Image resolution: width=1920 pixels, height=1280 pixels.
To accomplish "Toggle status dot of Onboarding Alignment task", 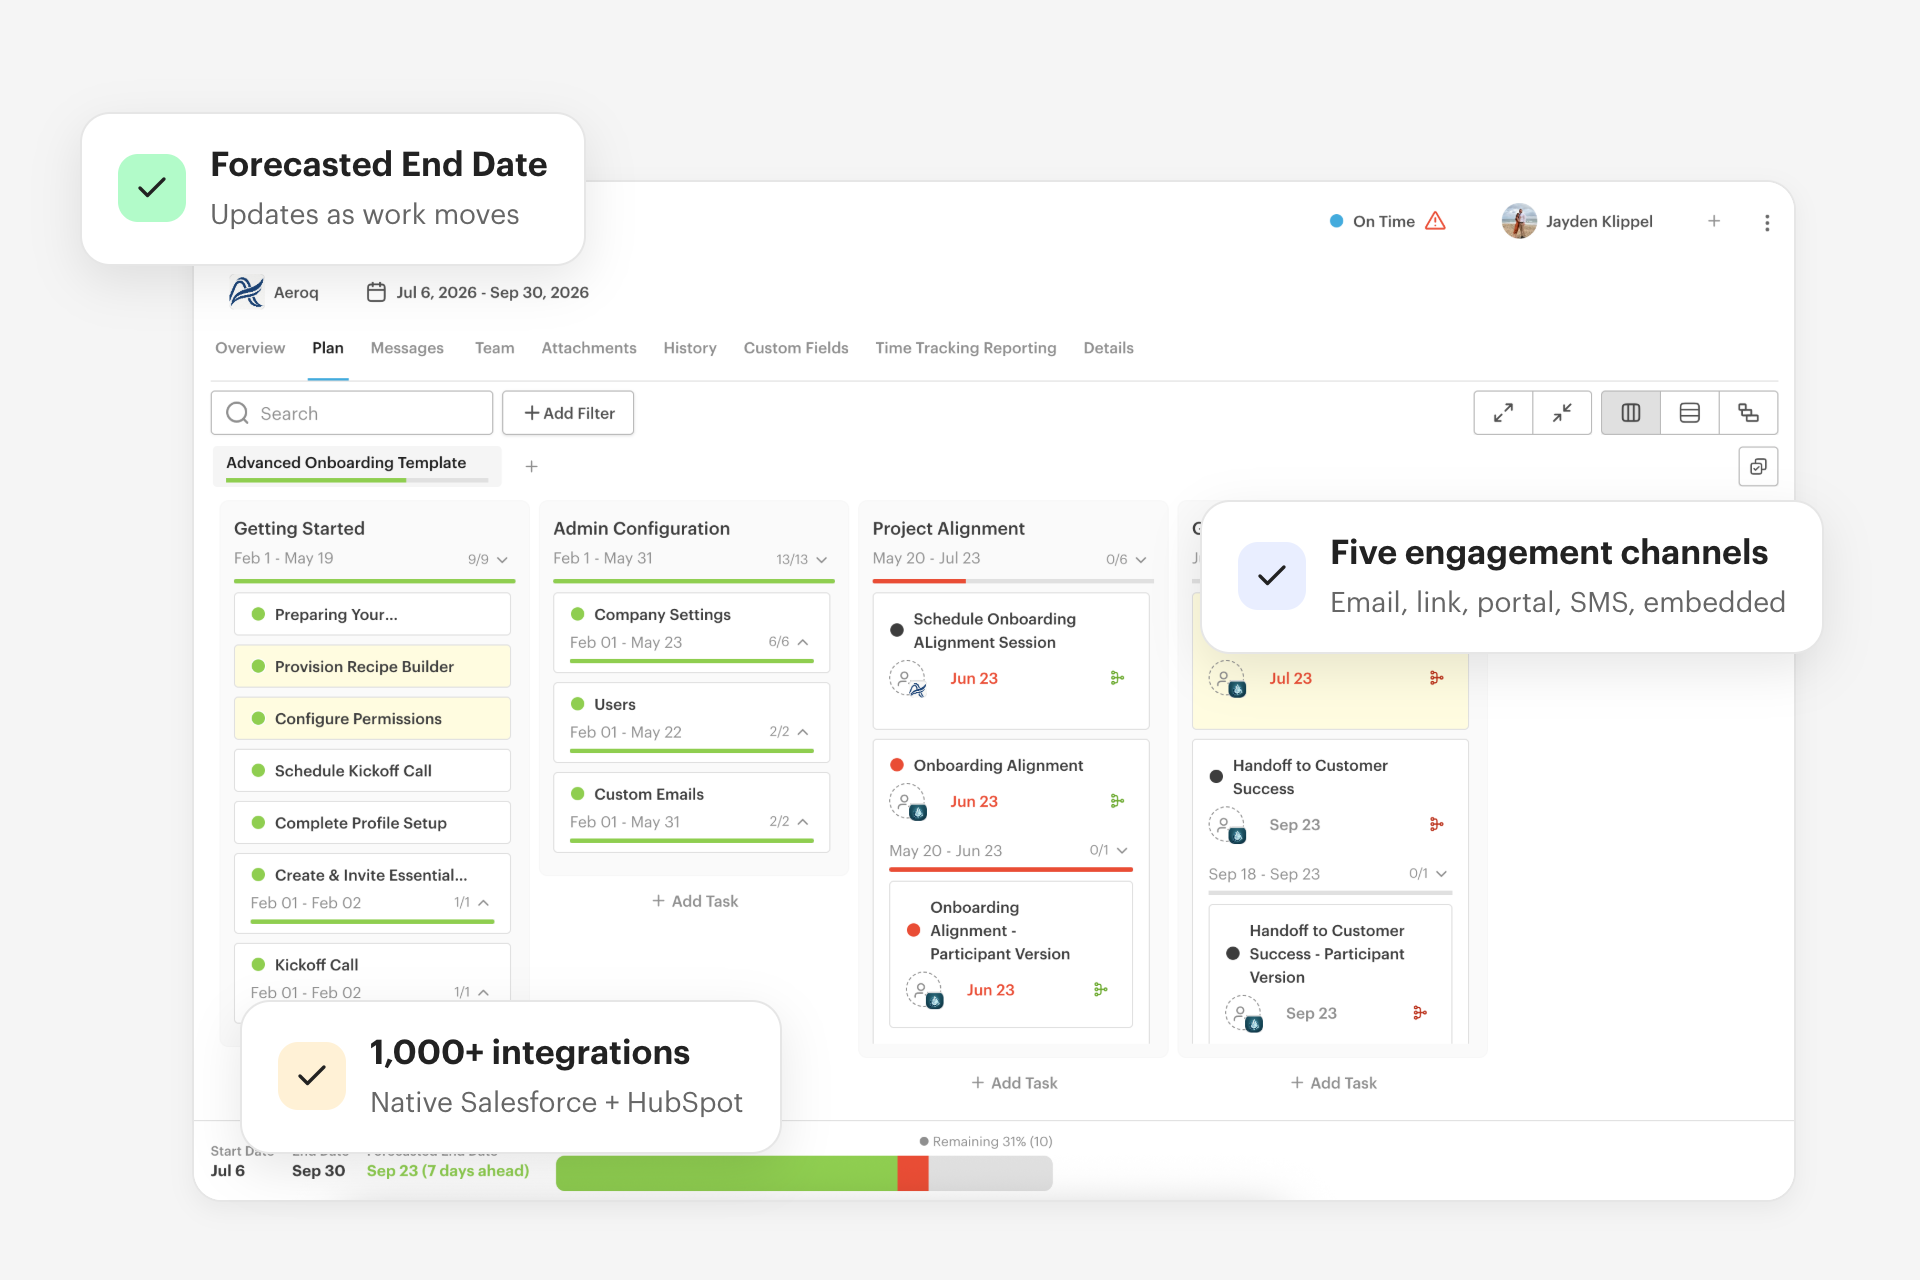I will tap(897, 765).
